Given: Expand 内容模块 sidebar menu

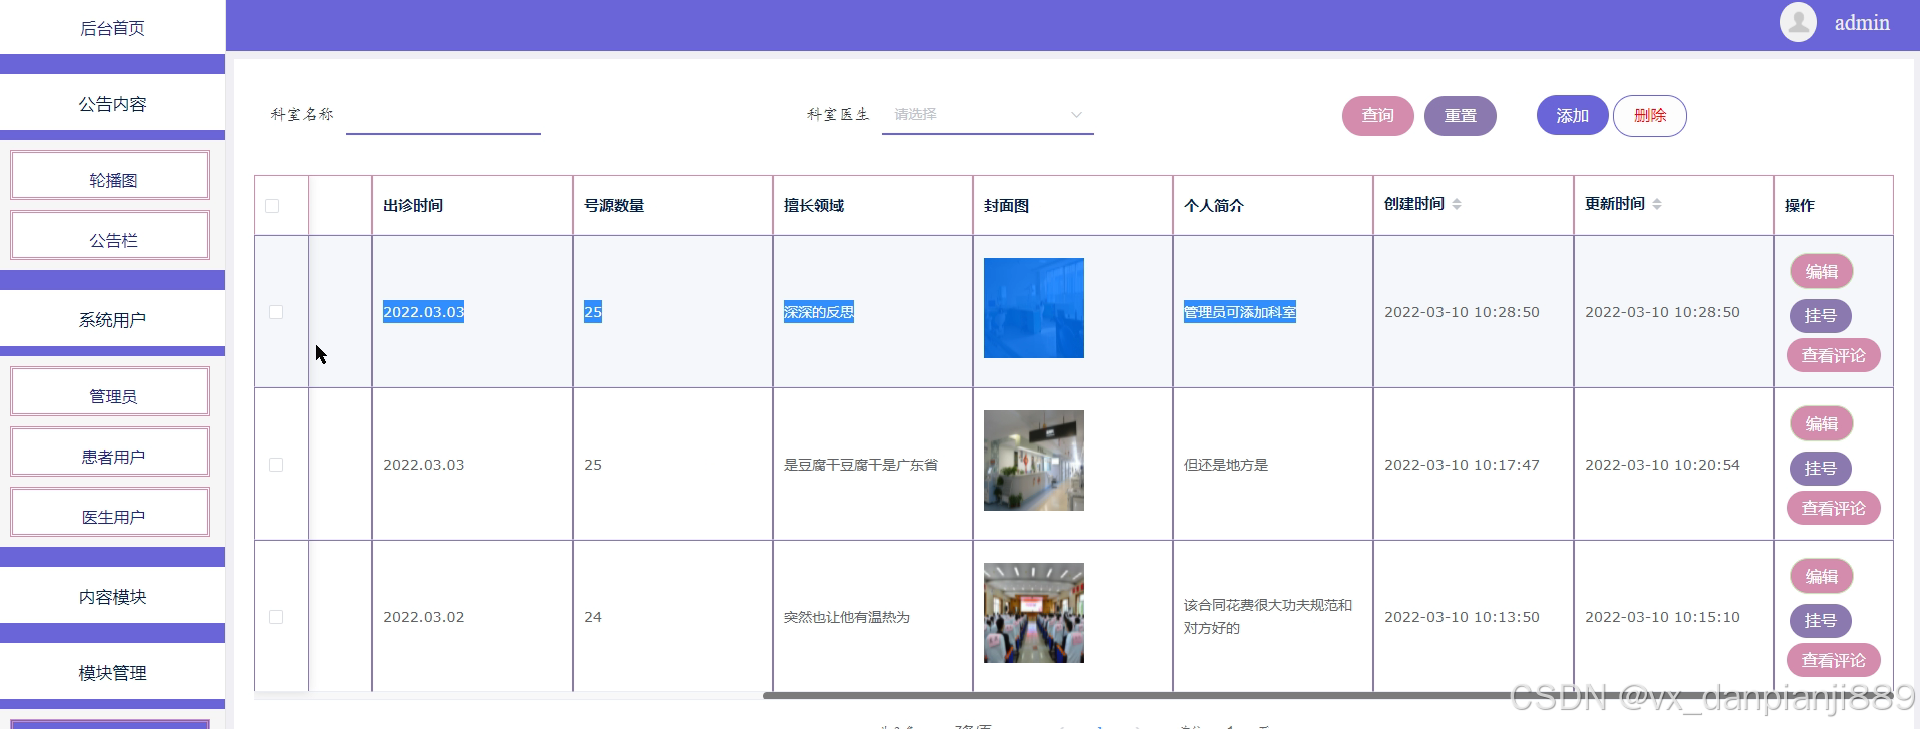Looking at the screenshot, I should [112, 597].
